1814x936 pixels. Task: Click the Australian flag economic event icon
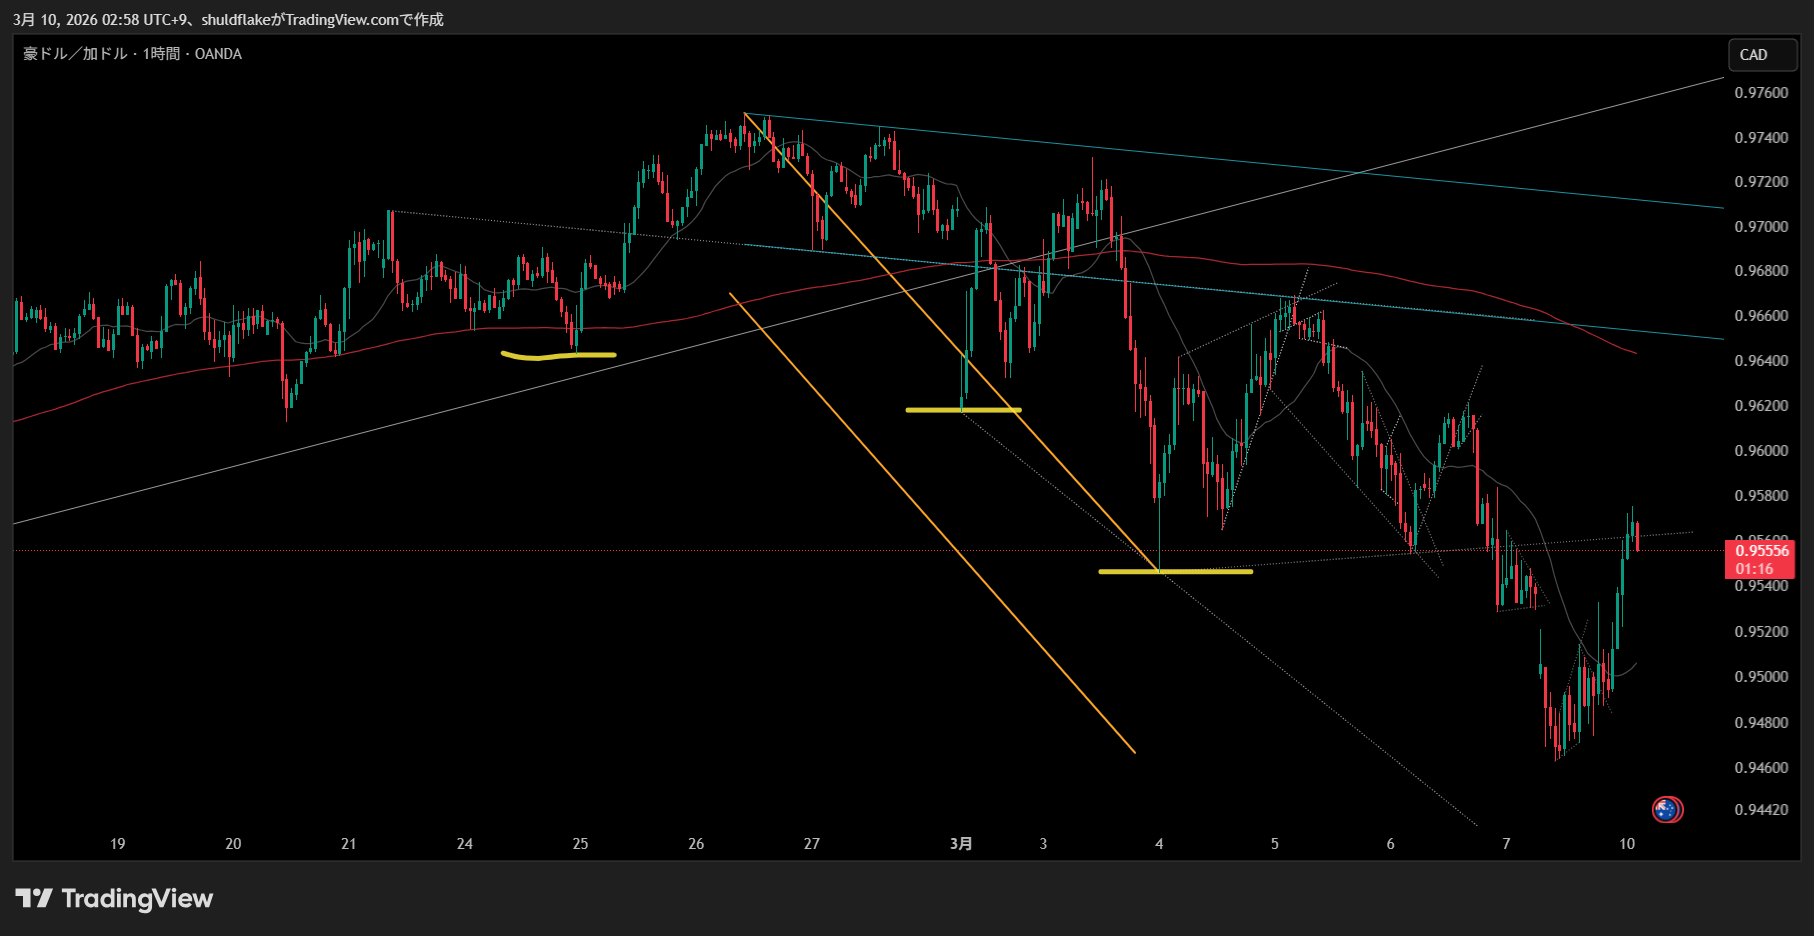click(1666, 810)
